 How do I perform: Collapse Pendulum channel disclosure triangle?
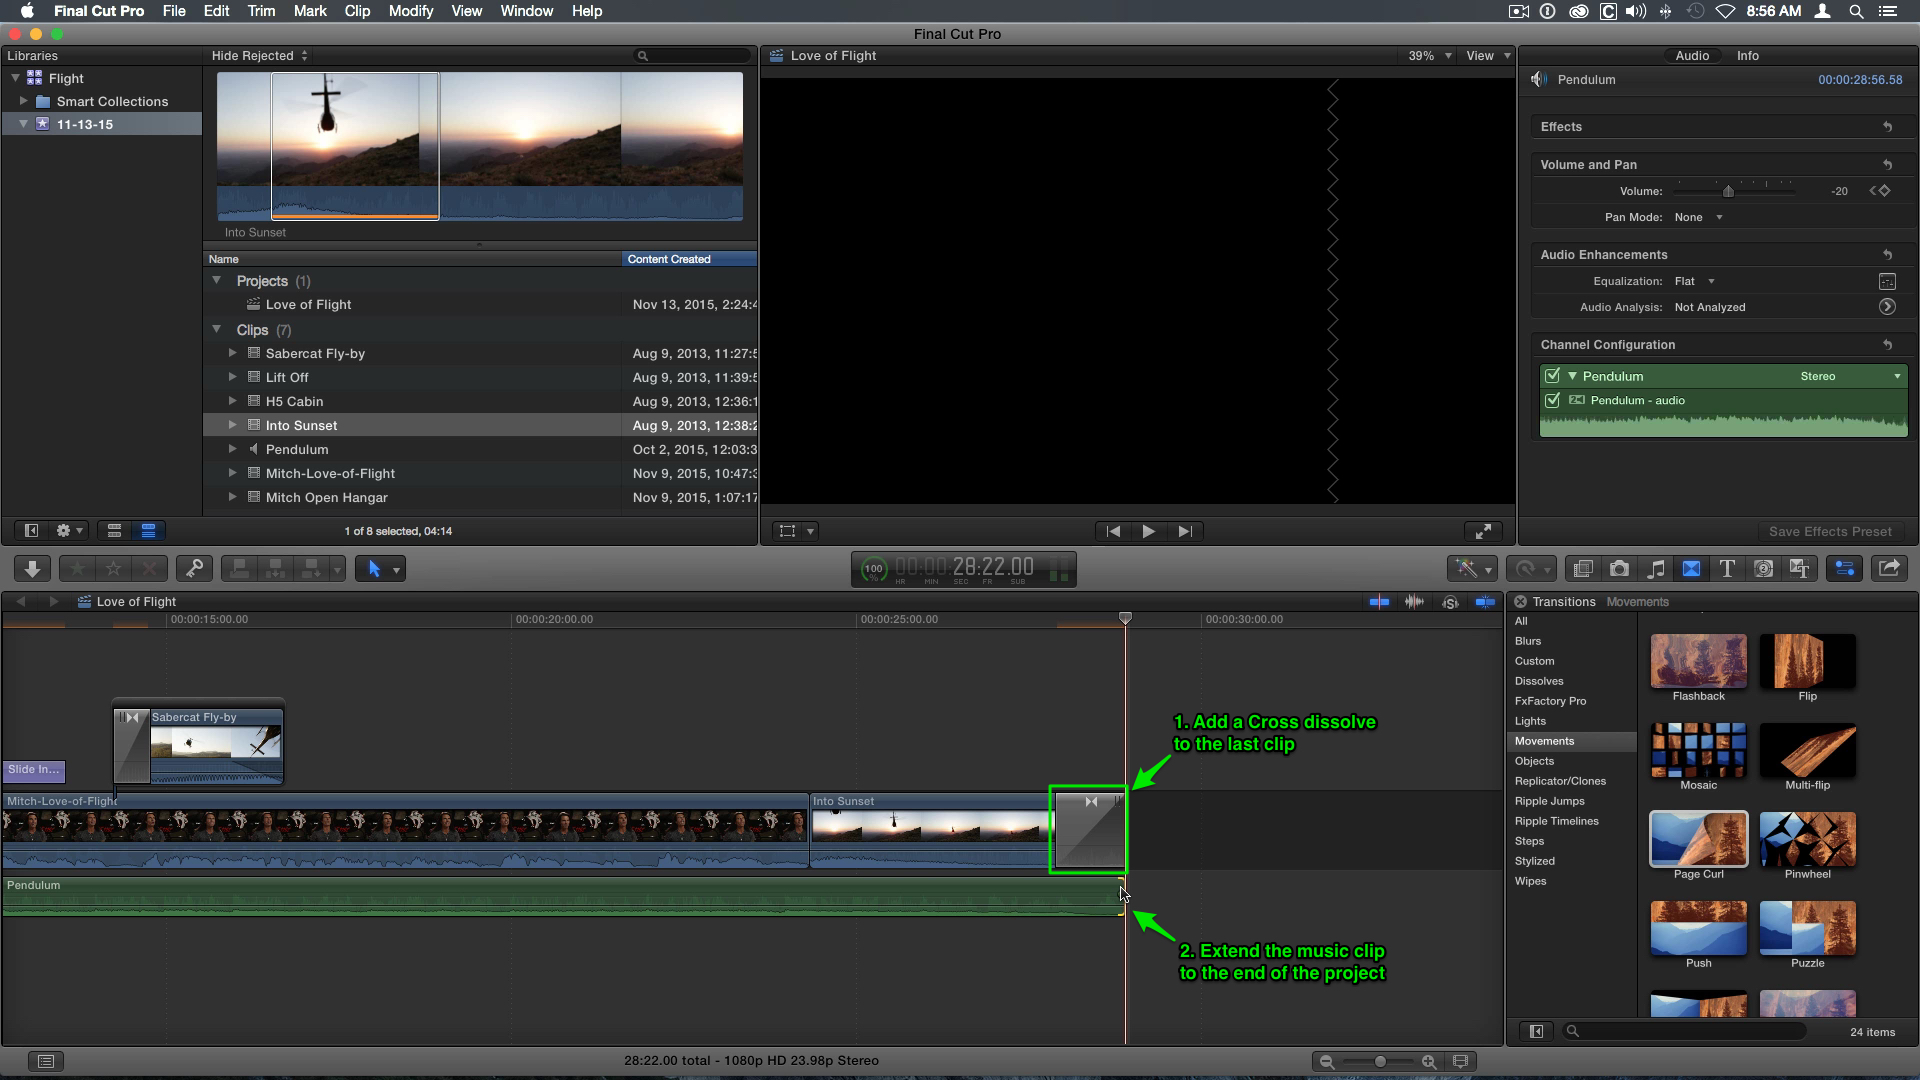point(1572,376)
